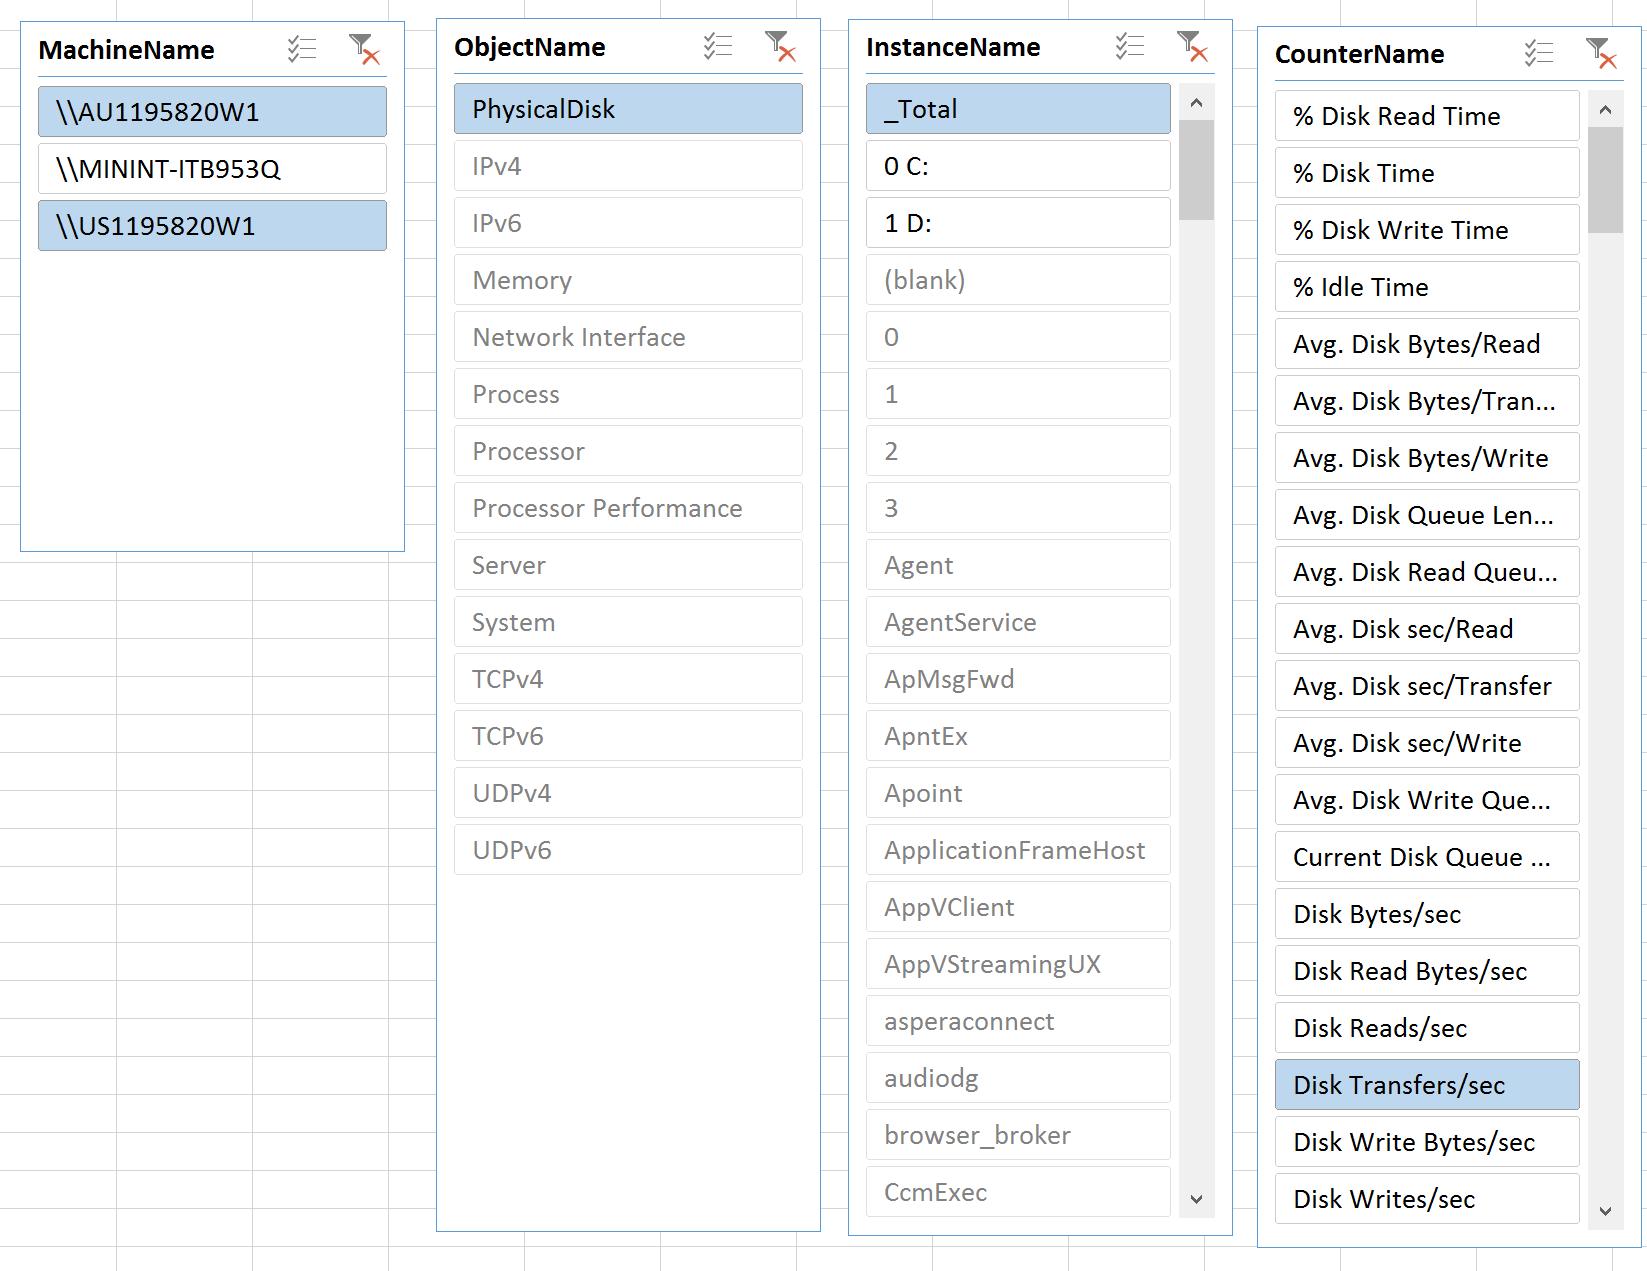The width and height of the screenshot is (1647, 1271).
Task: Choose % Idle Time counter
Action: pyautogui.click(x=1427, y=286)
